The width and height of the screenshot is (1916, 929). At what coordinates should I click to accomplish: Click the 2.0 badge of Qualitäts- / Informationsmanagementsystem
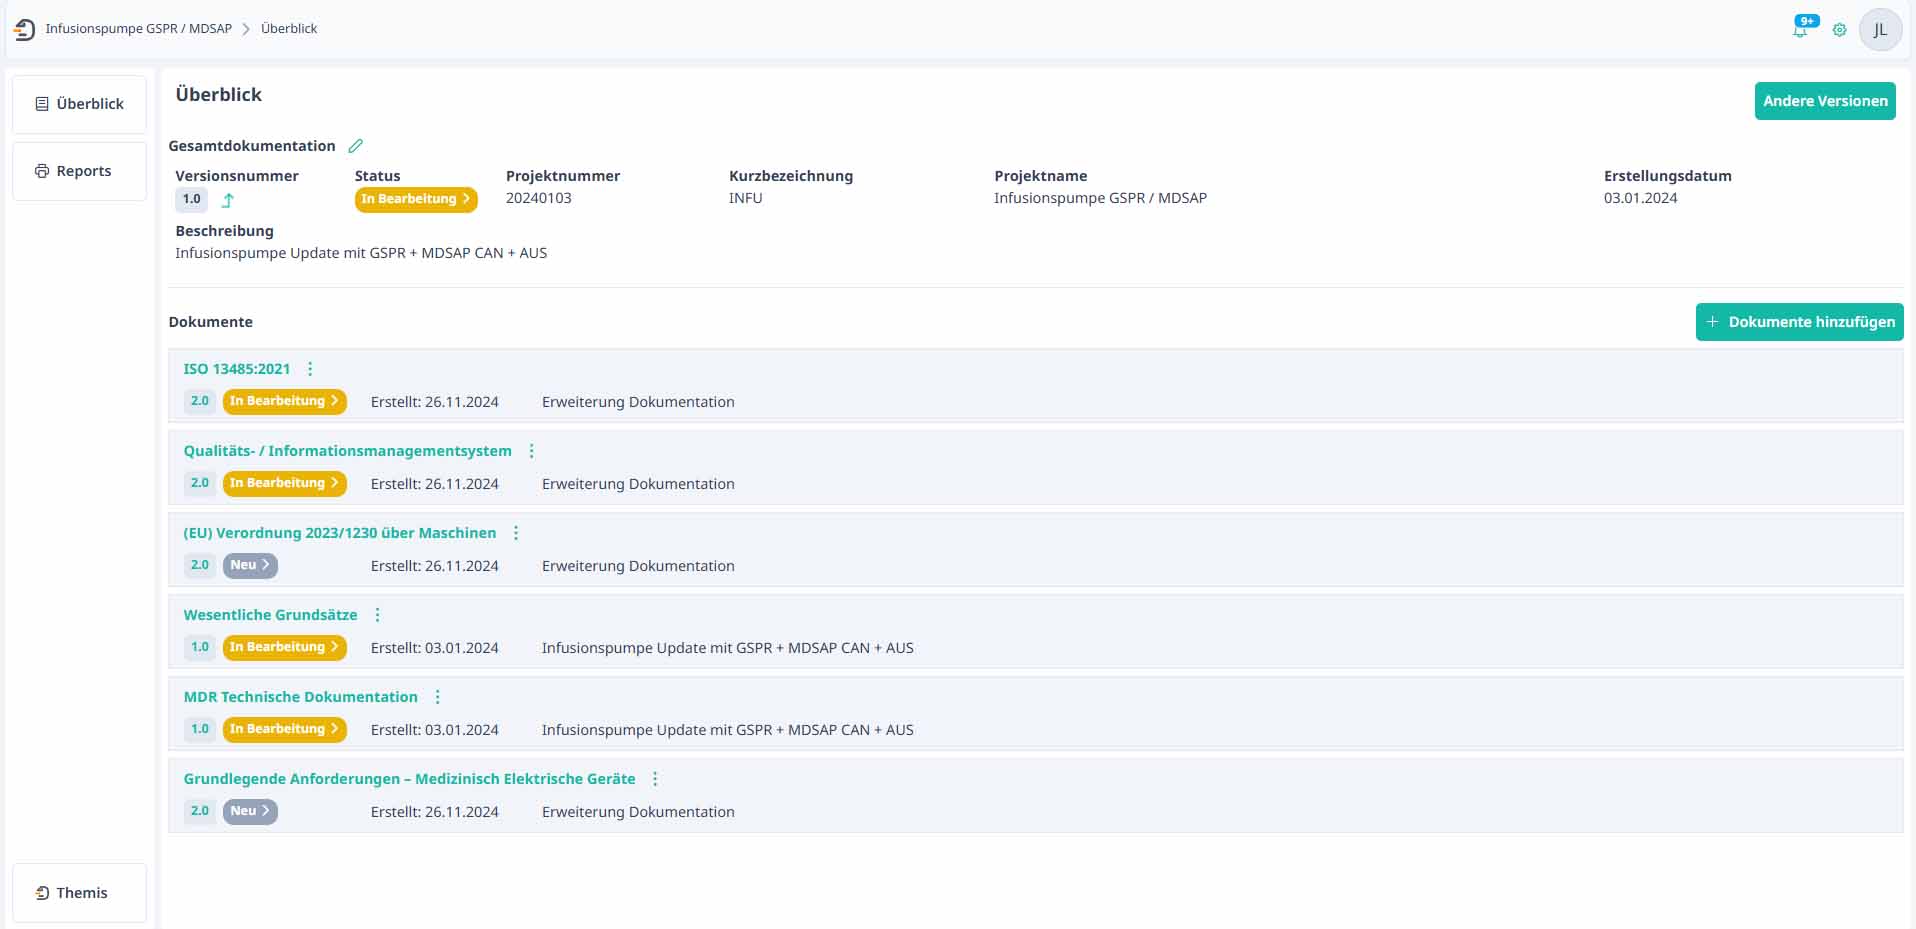(200, 483)
